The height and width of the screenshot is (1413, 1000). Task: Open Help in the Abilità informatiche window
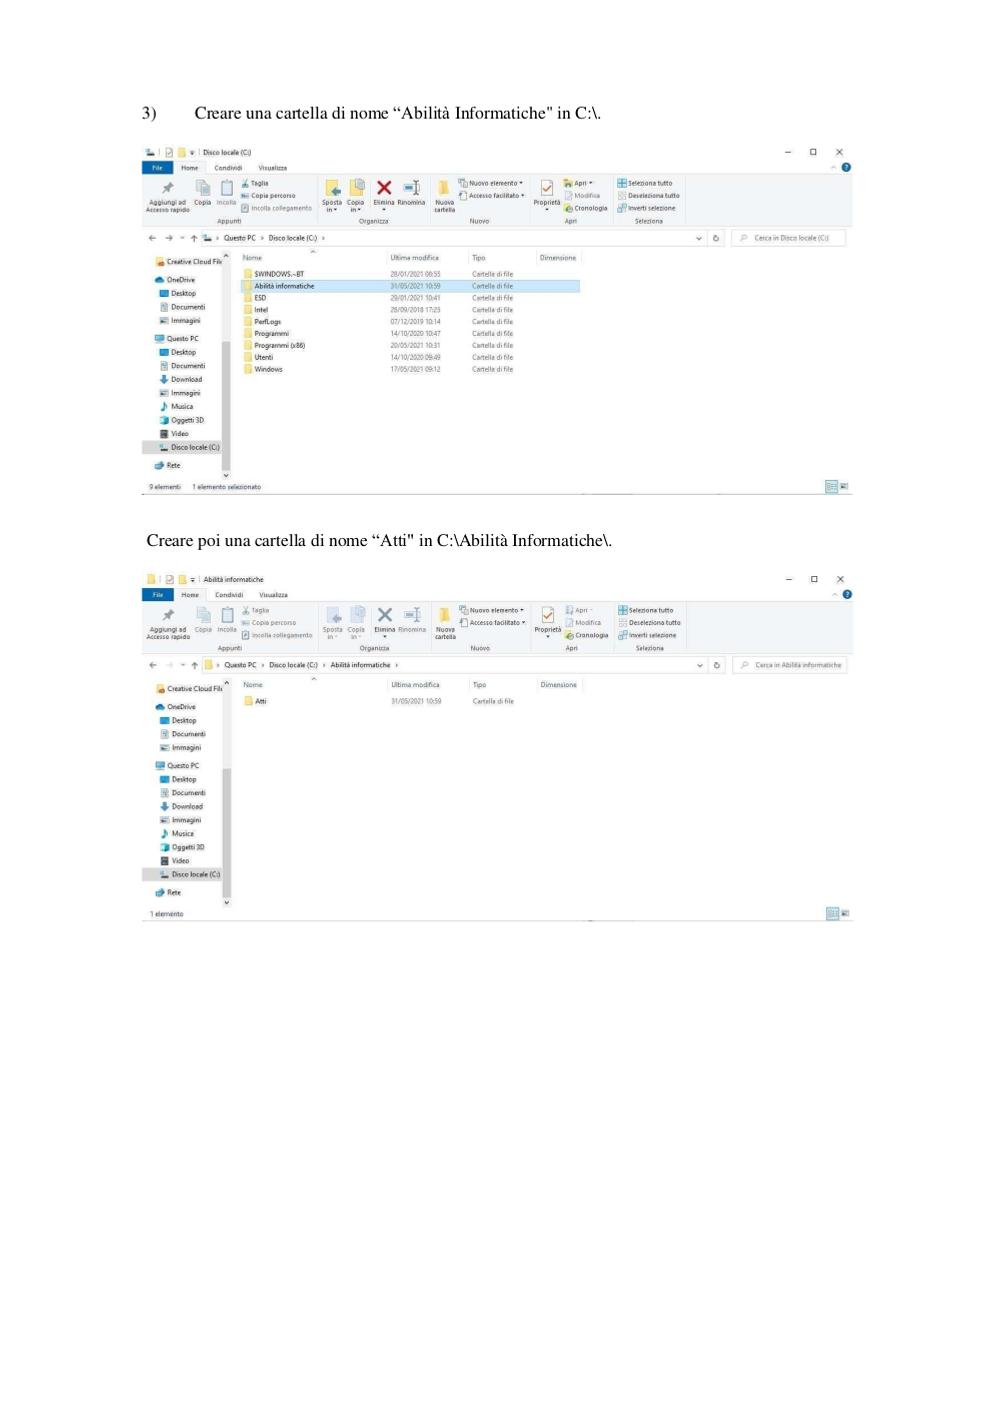847,594
